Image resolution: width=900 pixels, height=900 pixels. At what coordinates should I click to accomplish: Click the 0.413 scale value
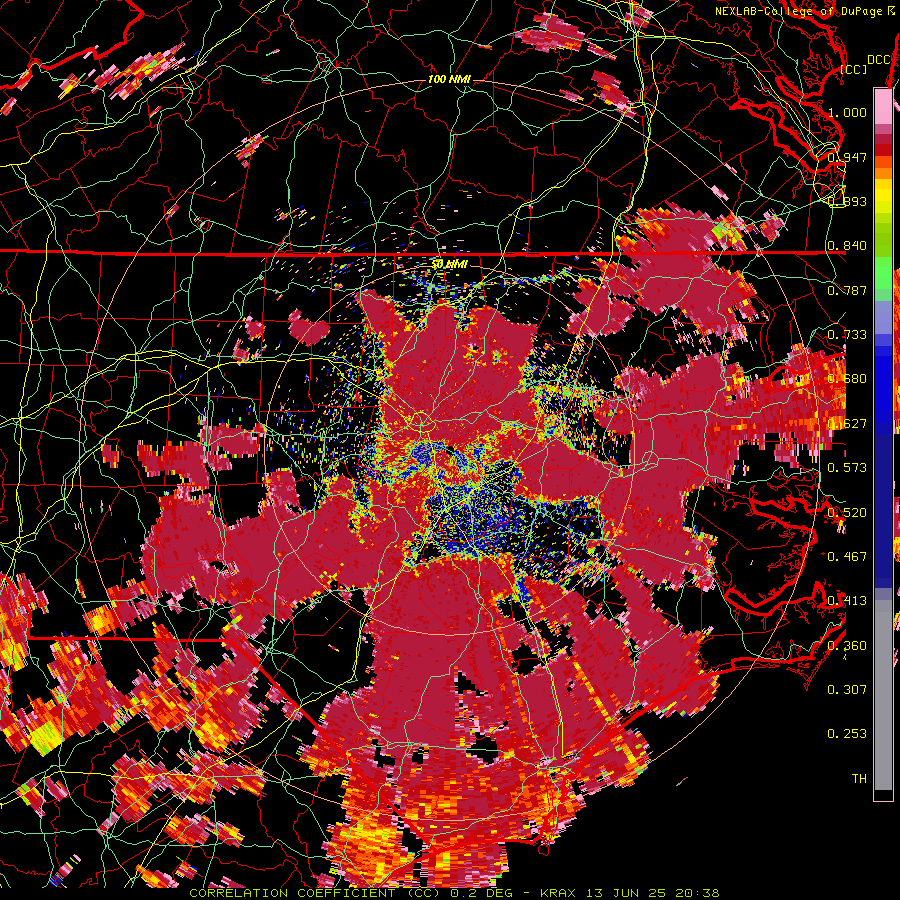[x=847, y=601]
